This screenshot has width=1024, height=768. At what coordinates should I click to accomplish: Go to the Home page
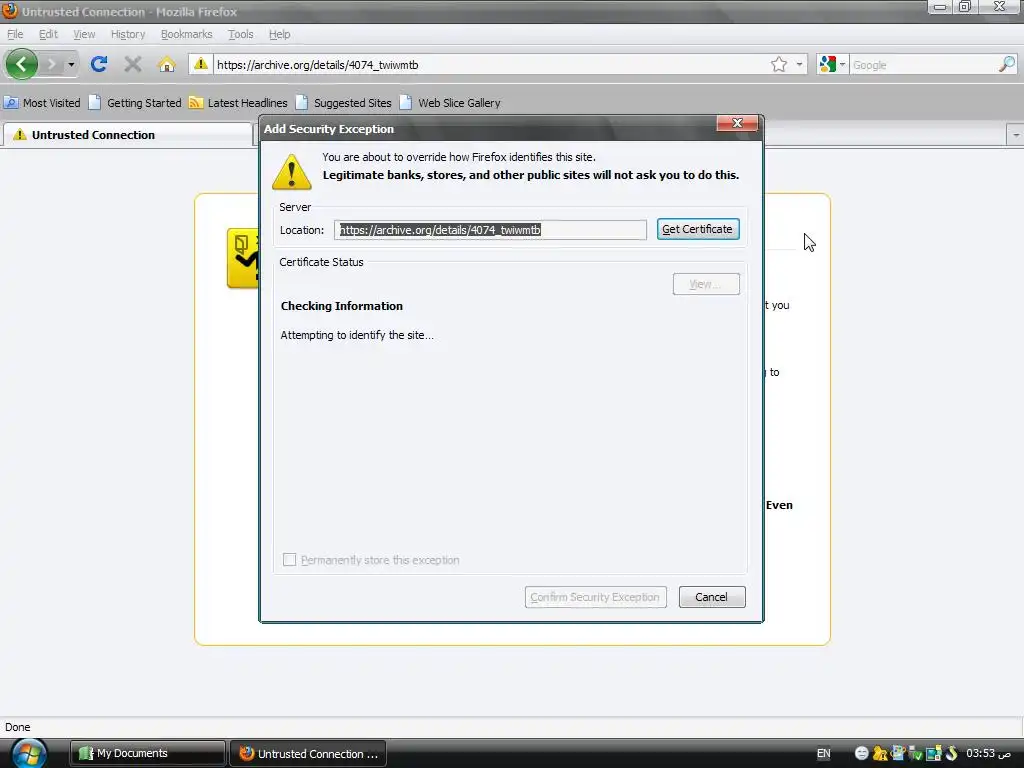point(167,64)
